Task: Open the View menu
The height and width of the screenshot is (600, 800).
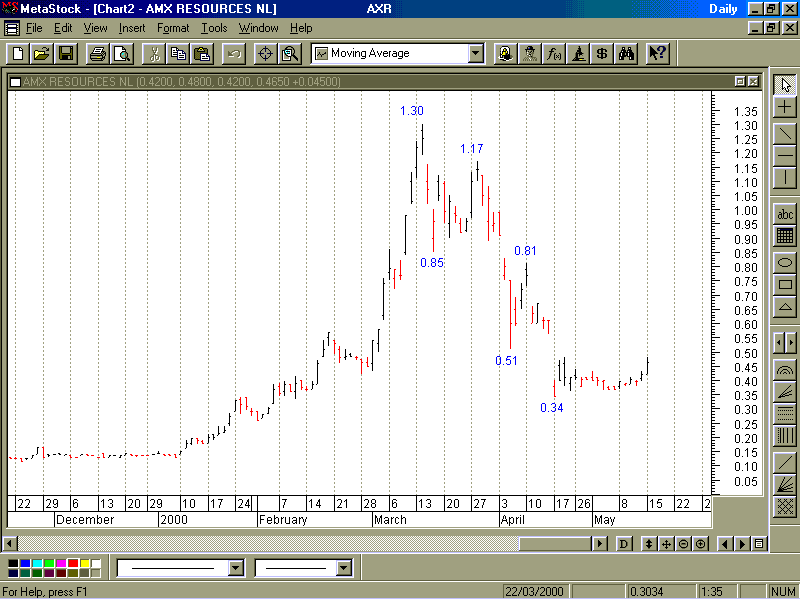Action: pos(95,28)
